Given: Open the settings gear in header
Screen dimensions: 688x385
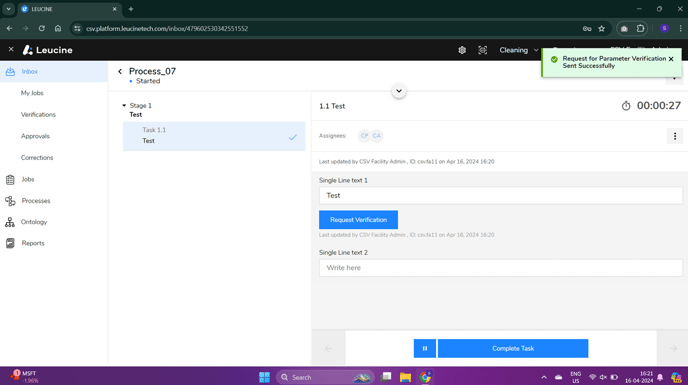Looking at the screenshot, I should click(x=462, y=50).
